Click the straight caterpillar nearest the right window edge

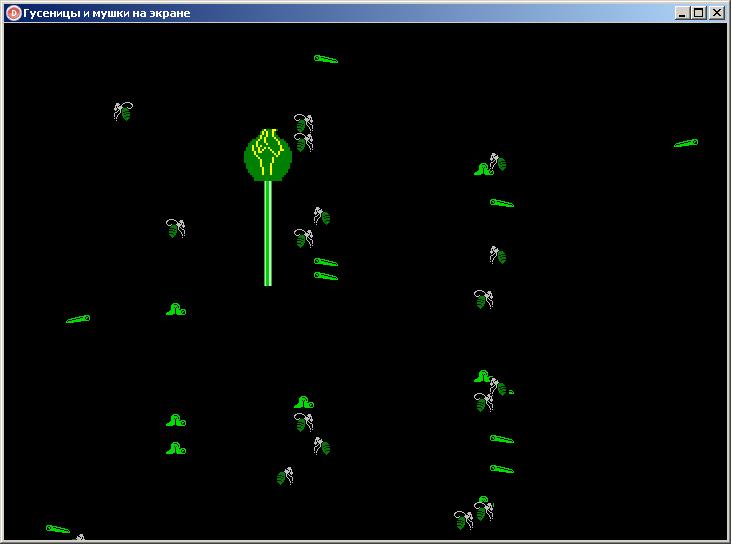[686, 143]
